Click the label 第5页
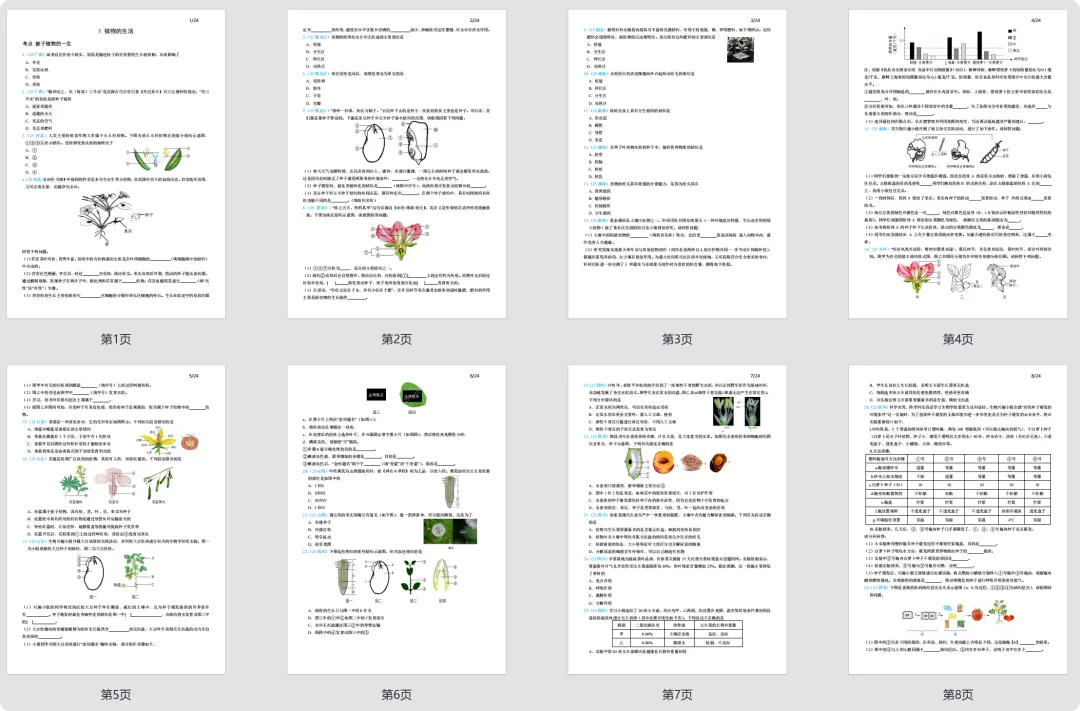1080x711 pixels. click(x=116, y=694)
